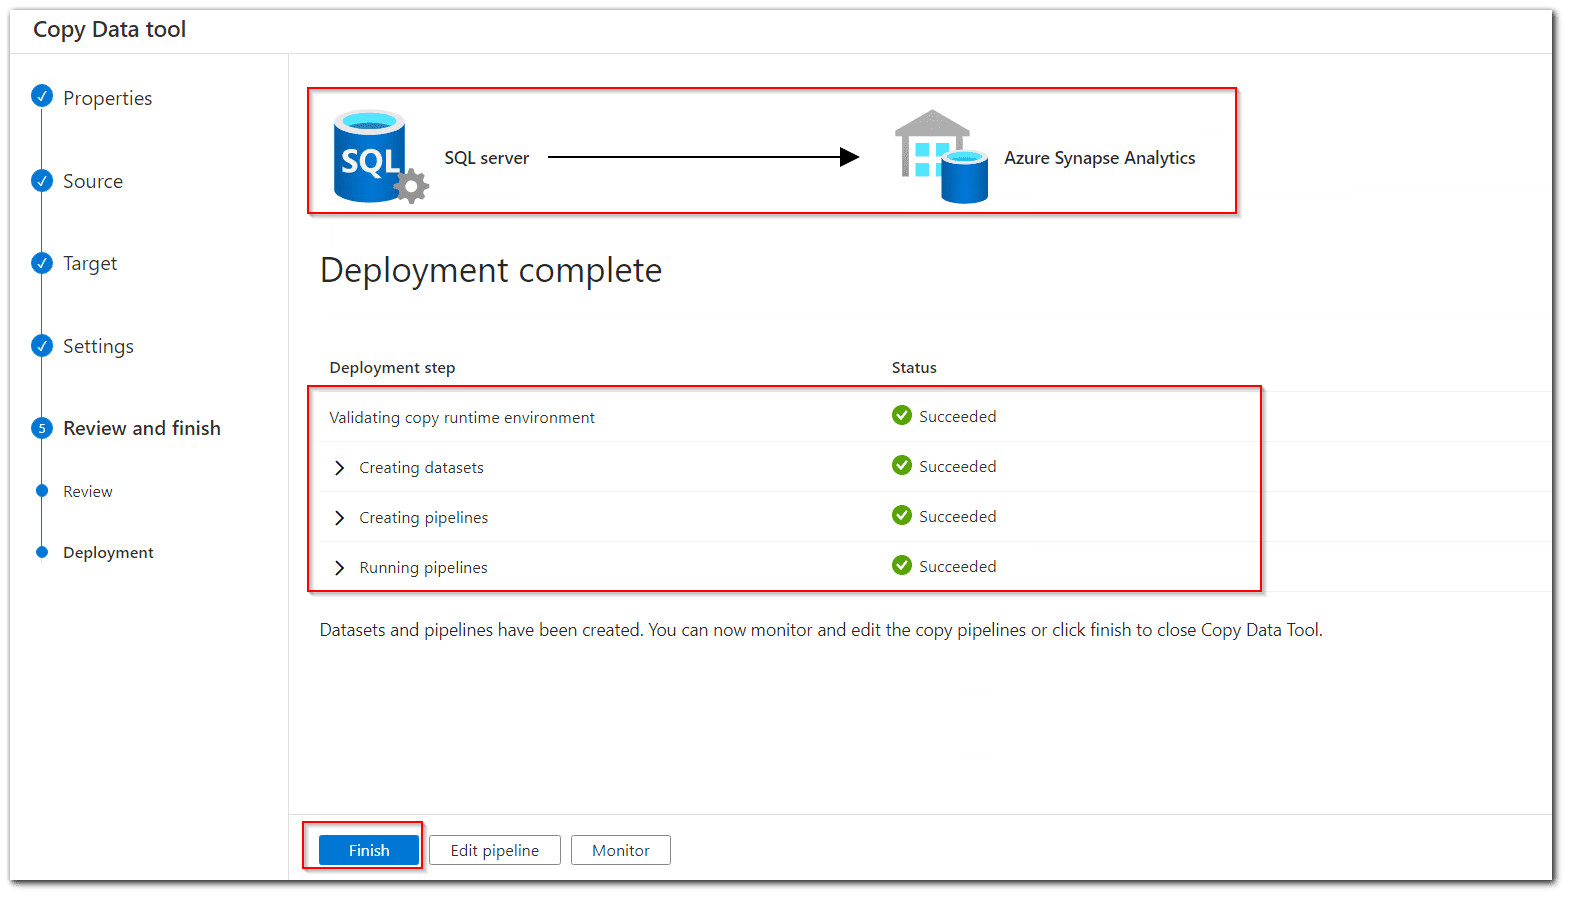
Task: Click the Edit pipeline button
Action: click(x=495, y=850)
